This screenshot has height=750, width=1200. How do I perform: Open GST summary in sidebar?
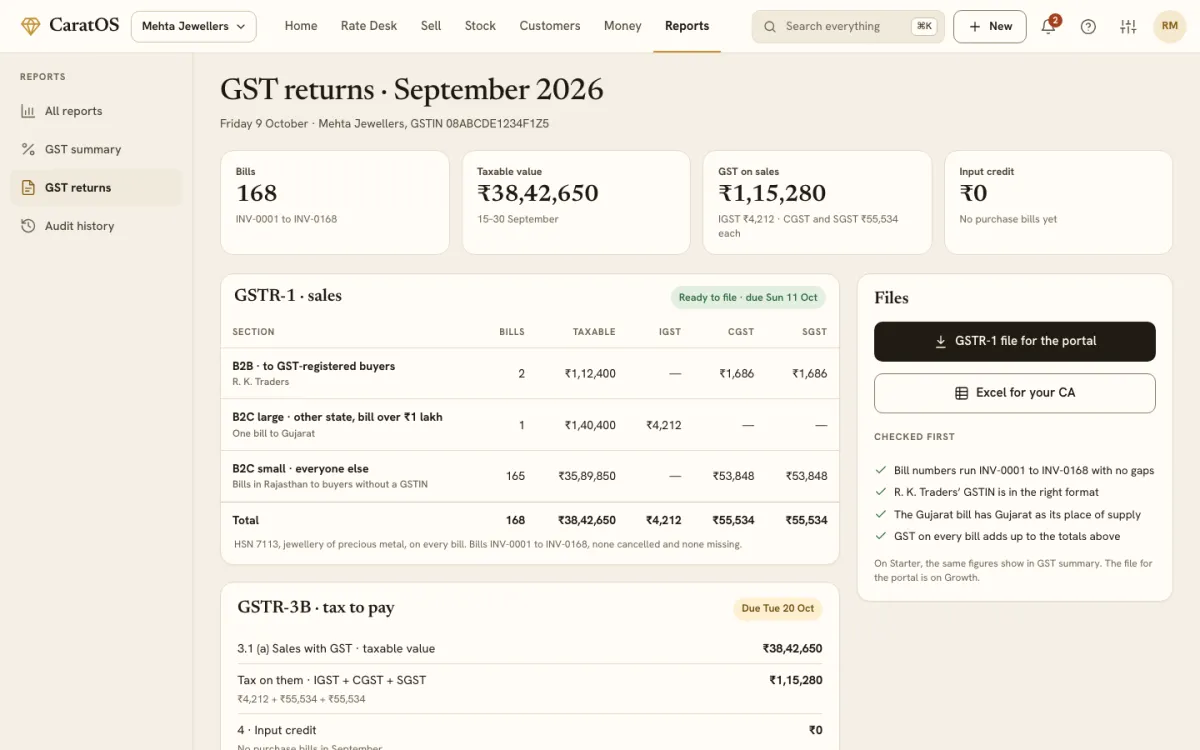coord(96,149)
